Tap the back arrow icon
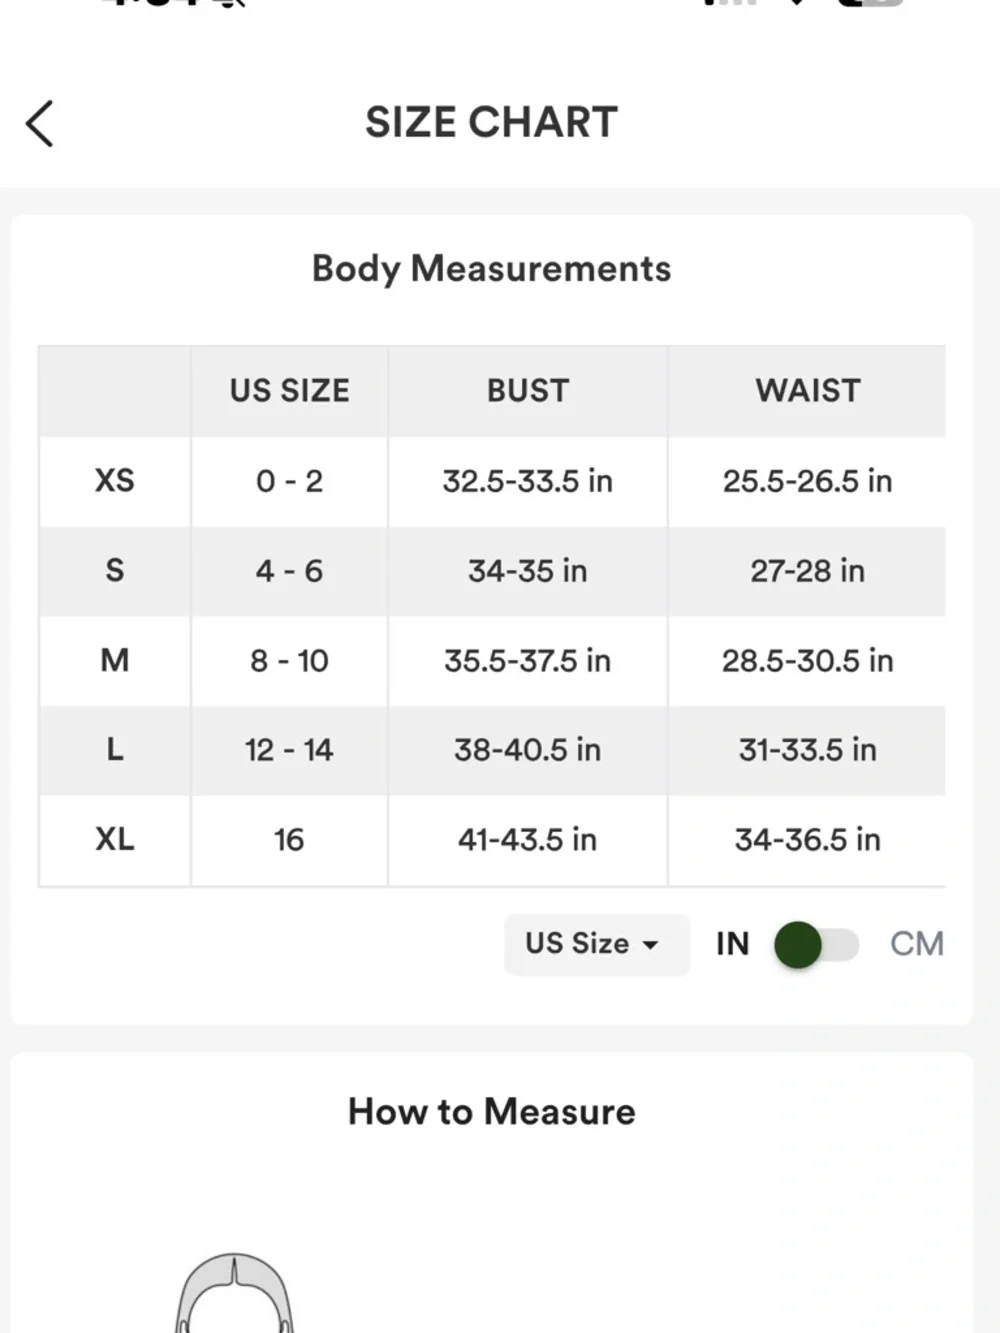 40,124
